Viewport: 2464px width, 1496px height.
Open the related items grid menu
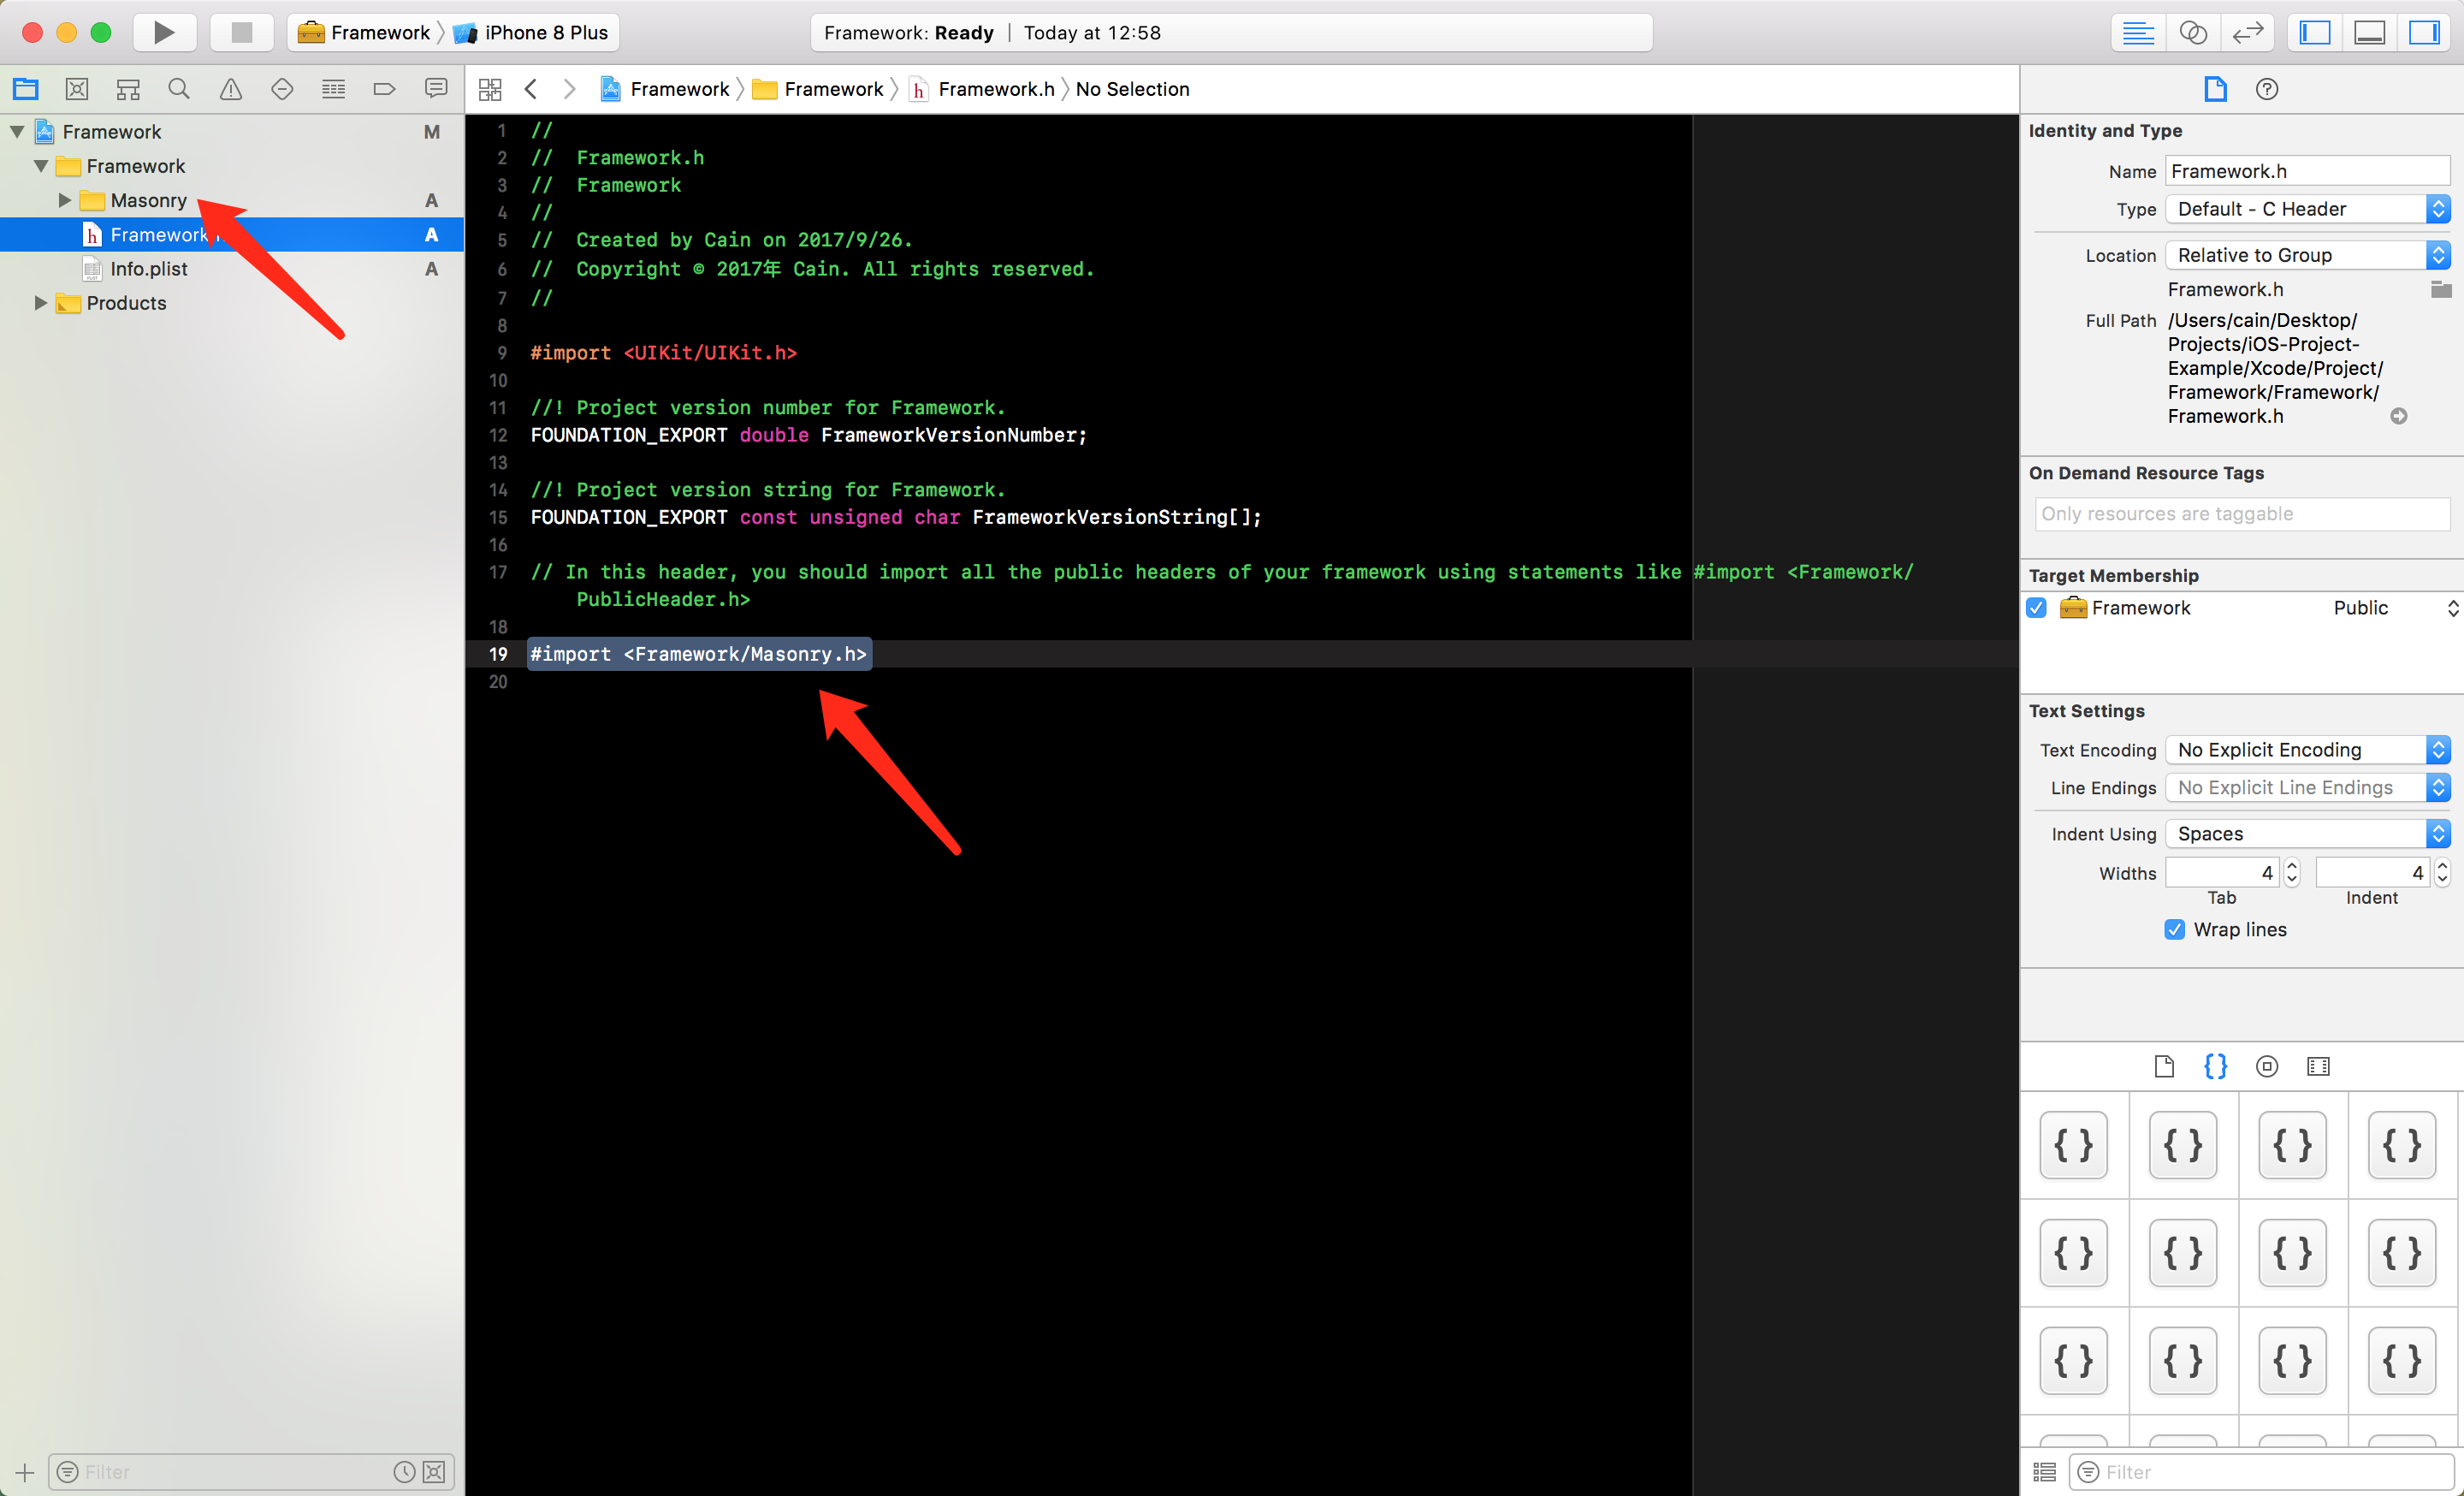click(x=490, y=89)
